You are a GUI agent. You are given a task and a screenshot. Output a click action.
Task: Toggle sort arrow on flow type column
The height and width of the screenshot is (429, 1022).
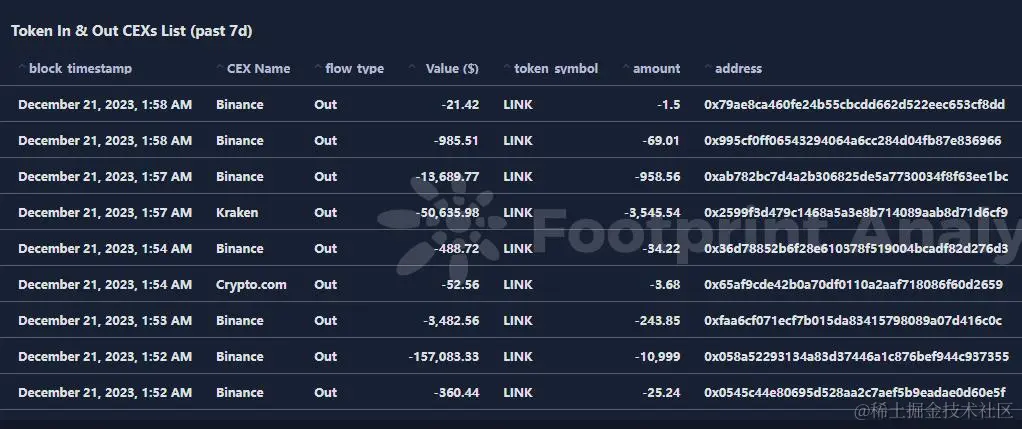click(x=318, y=67)
